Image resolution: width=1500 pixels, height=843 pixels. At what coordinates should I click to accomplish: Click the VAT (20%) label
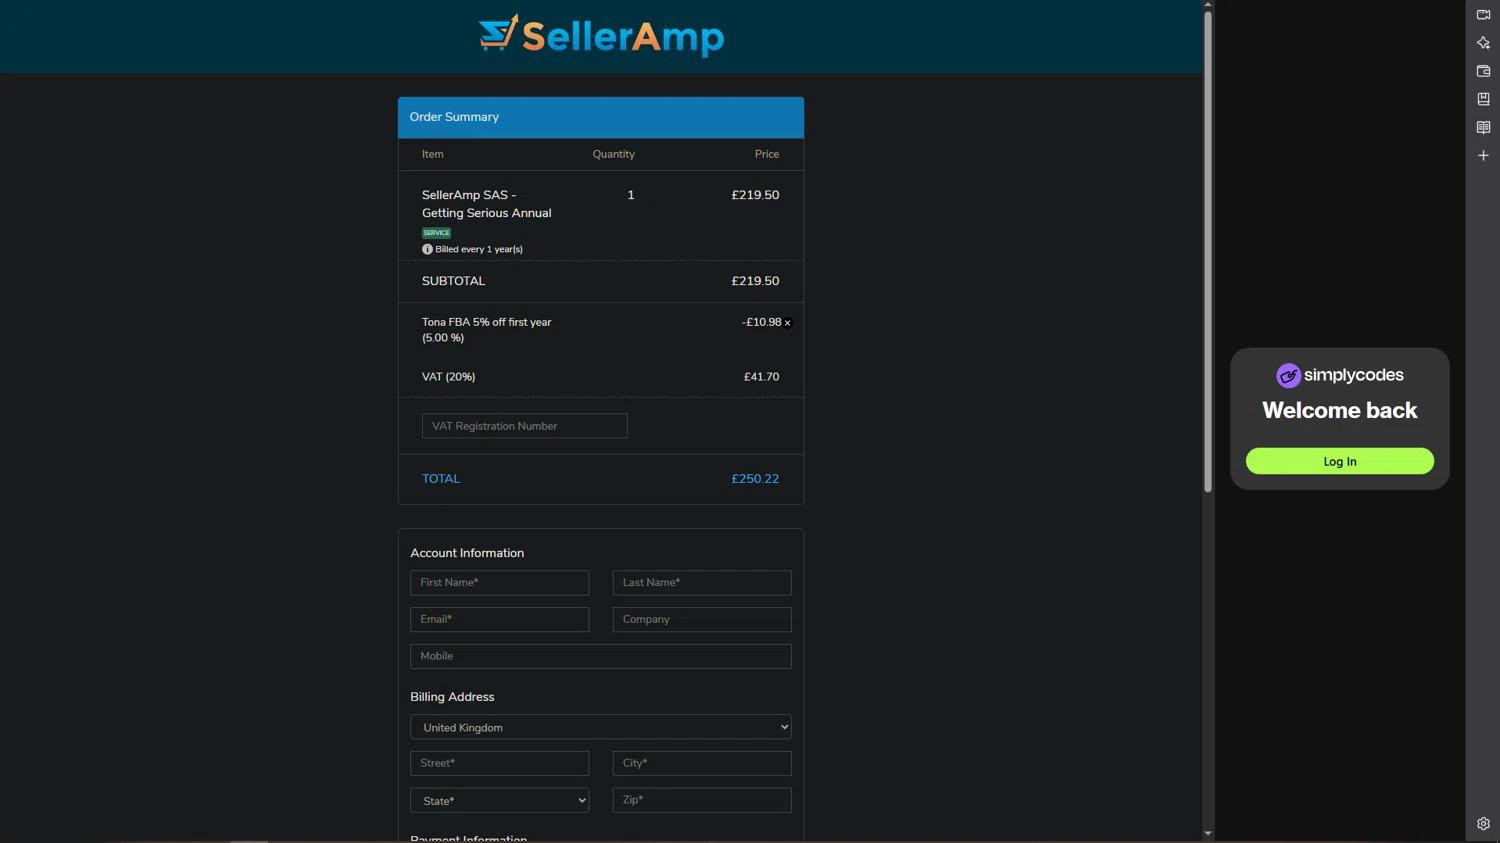pyautogui.click(x=448, y=377)
